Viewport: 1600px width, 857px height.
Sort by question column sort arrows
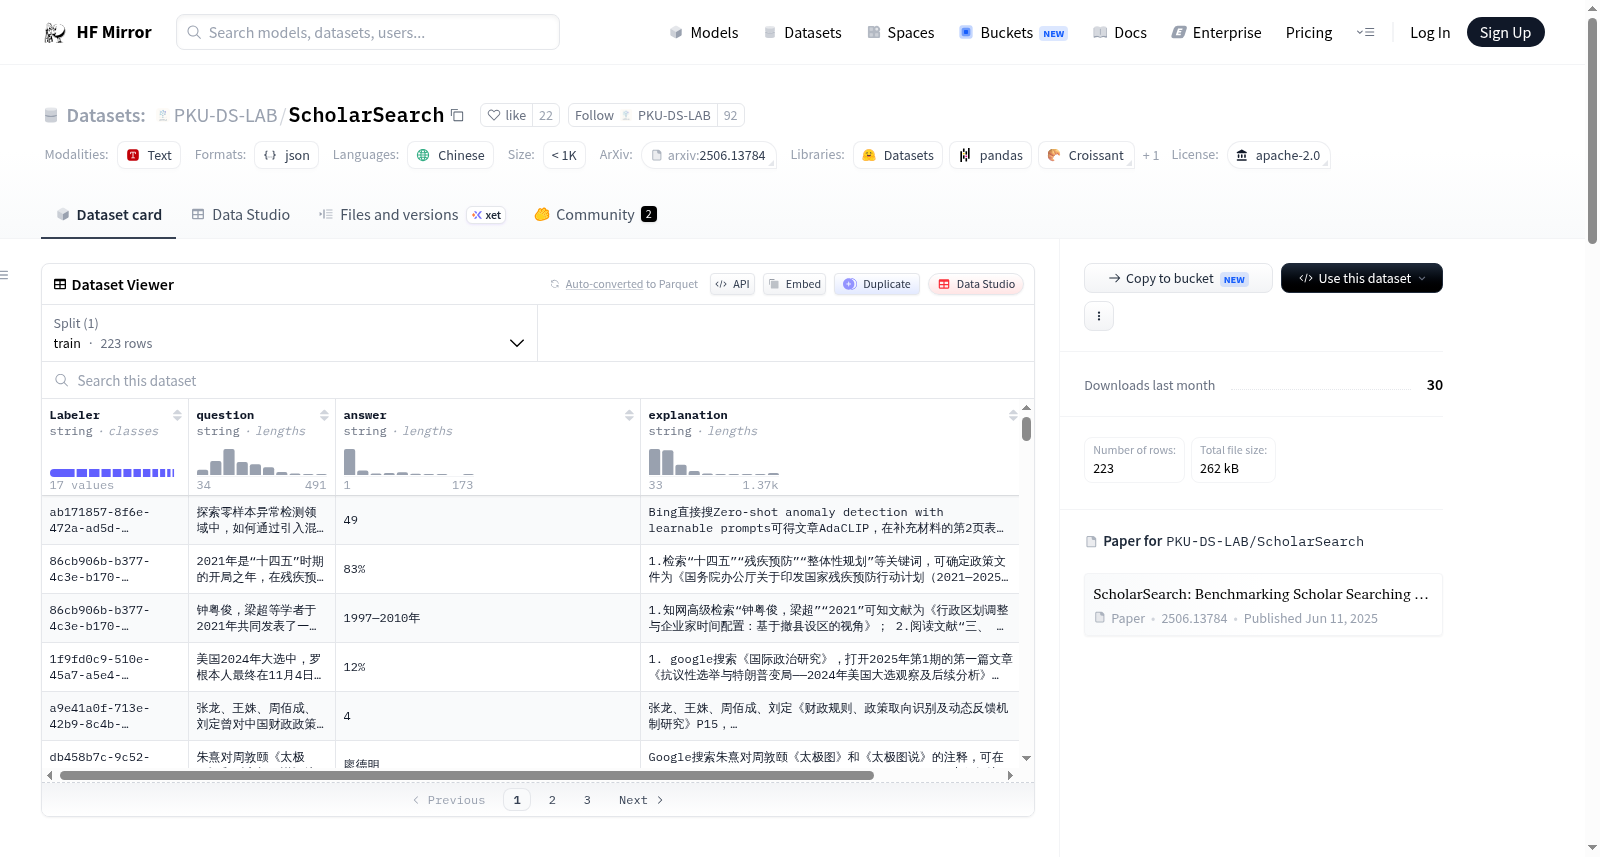click(x=324, y=415)
